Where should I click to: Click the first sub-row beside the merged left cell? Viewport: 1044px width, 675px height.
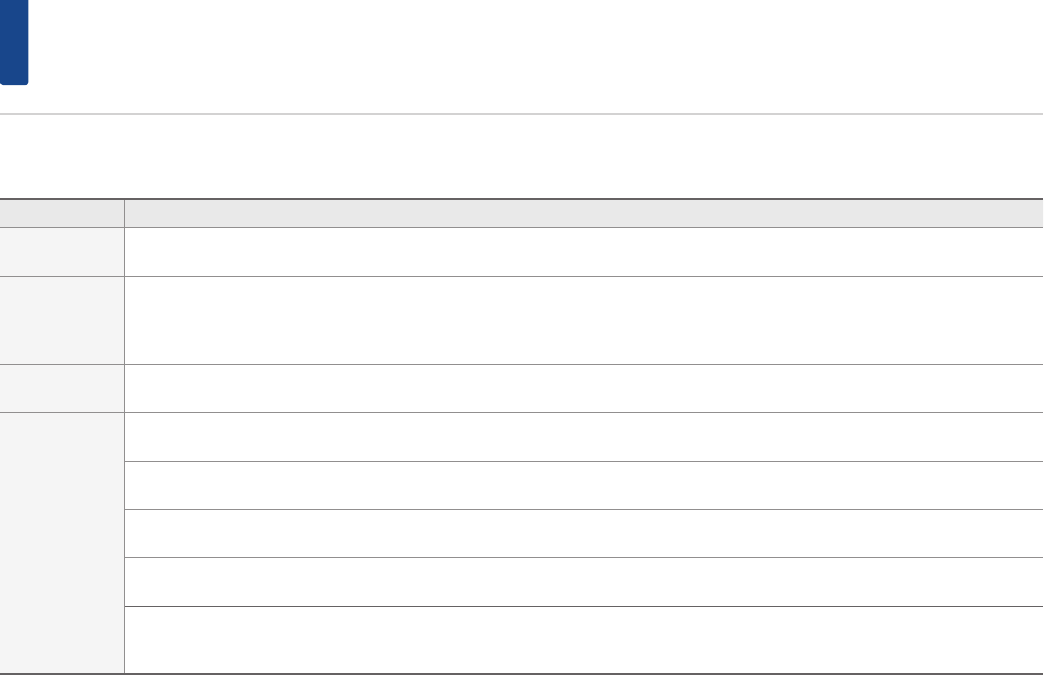tap(583, 437)
